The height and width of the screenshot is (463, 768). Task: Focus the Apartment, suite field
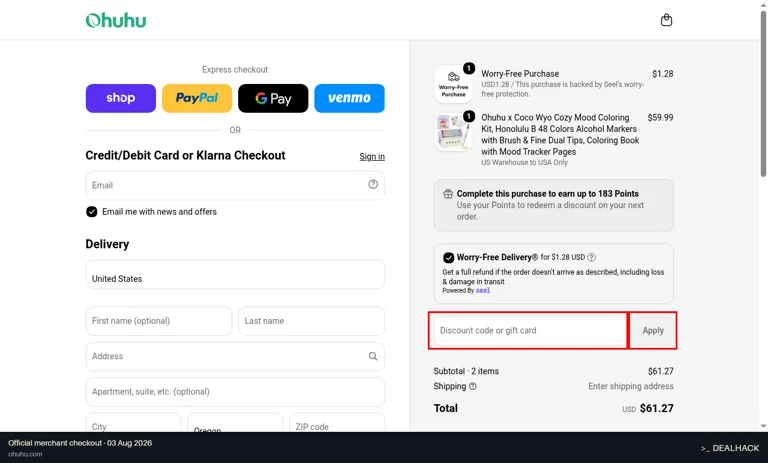235,391
